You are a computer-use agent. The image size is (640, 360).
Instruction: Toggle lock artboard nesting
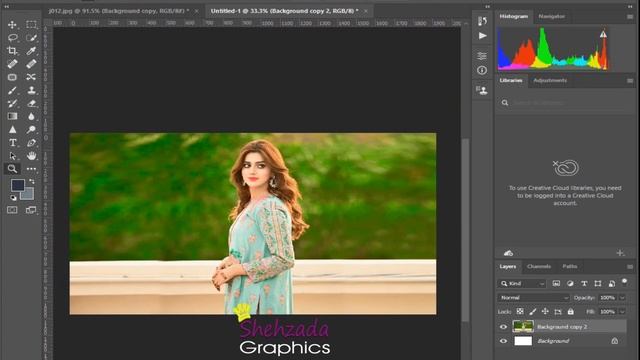coord(558,312)
